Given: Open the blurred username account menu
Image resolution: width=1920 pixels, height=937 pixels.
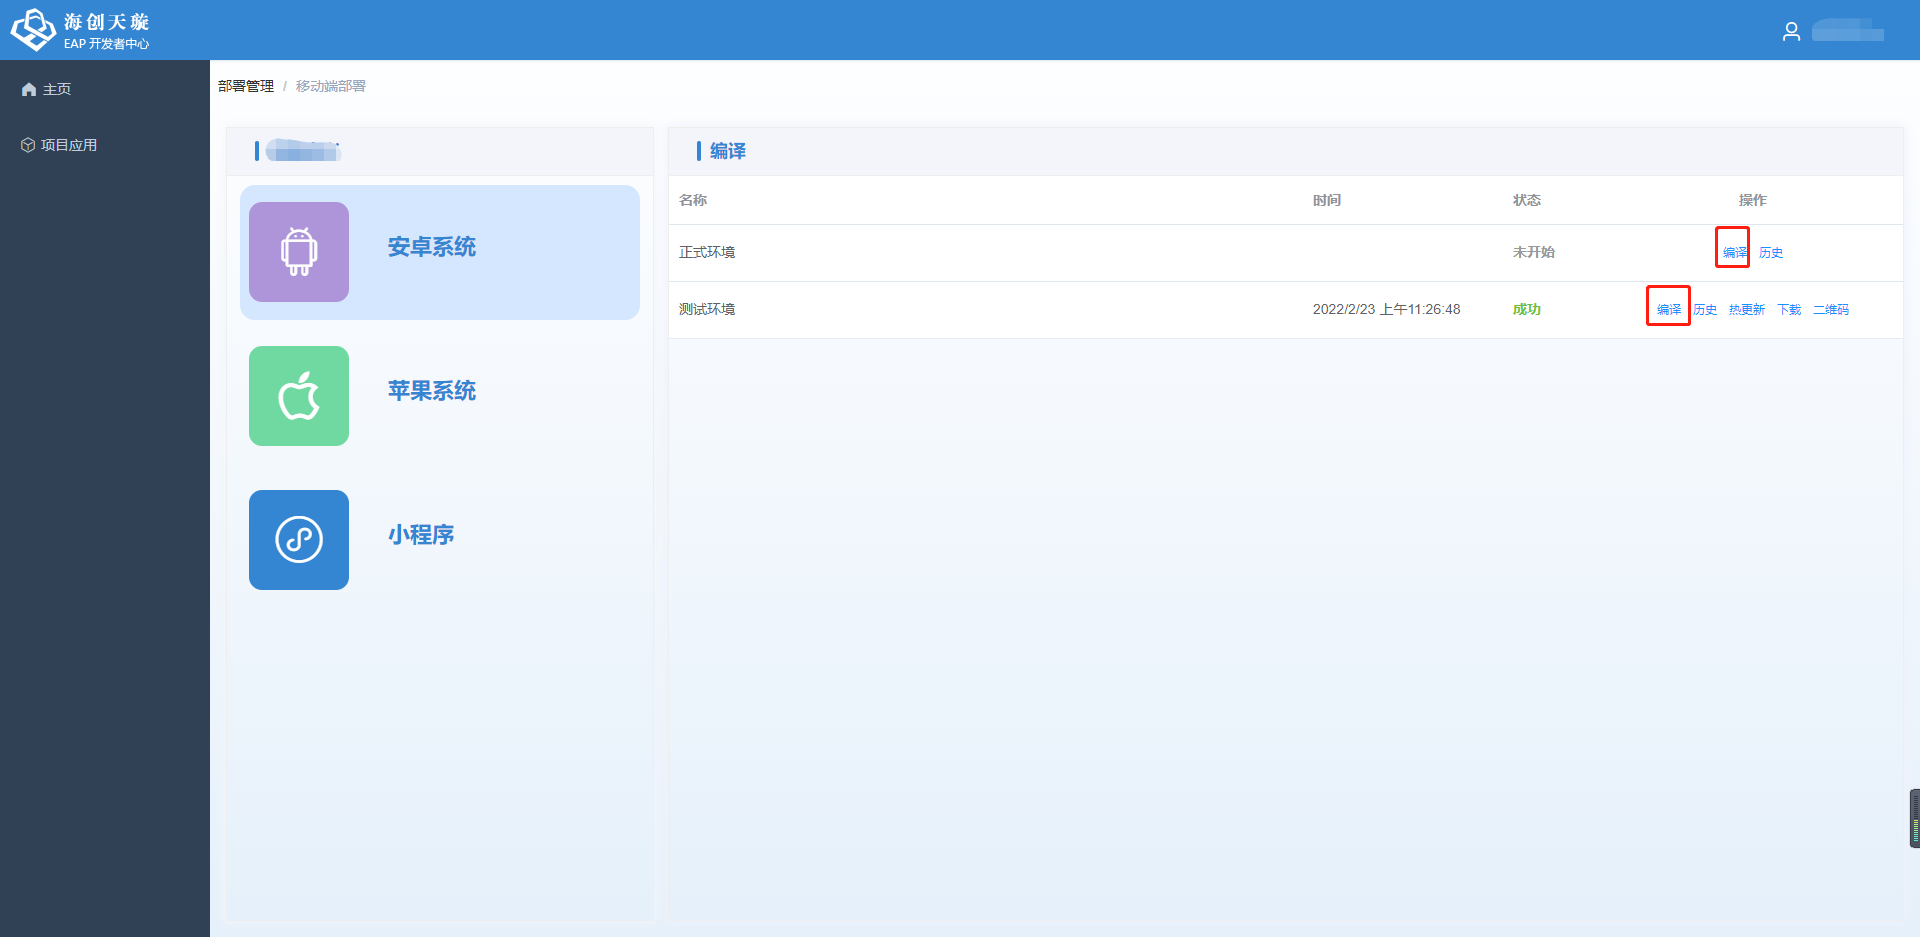Looking at the screenshot, I should [1847, 32].
